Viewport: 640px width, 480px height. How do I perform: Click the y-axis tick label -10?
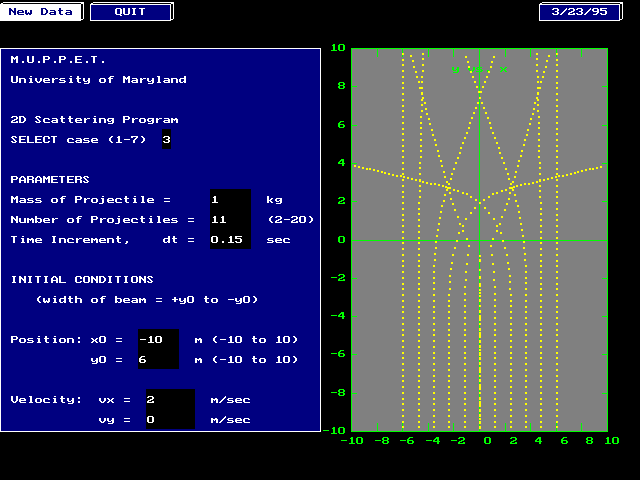[x=334, y=430]
